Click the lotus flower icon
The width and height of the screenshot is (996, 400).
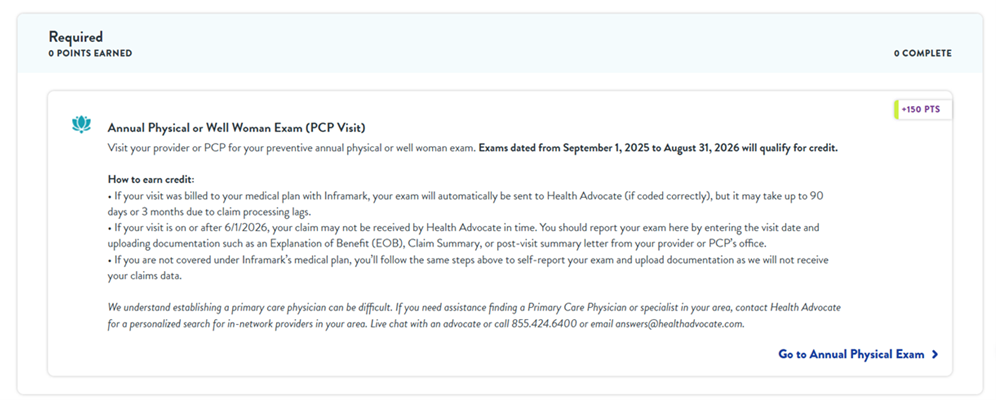[81, 125]
